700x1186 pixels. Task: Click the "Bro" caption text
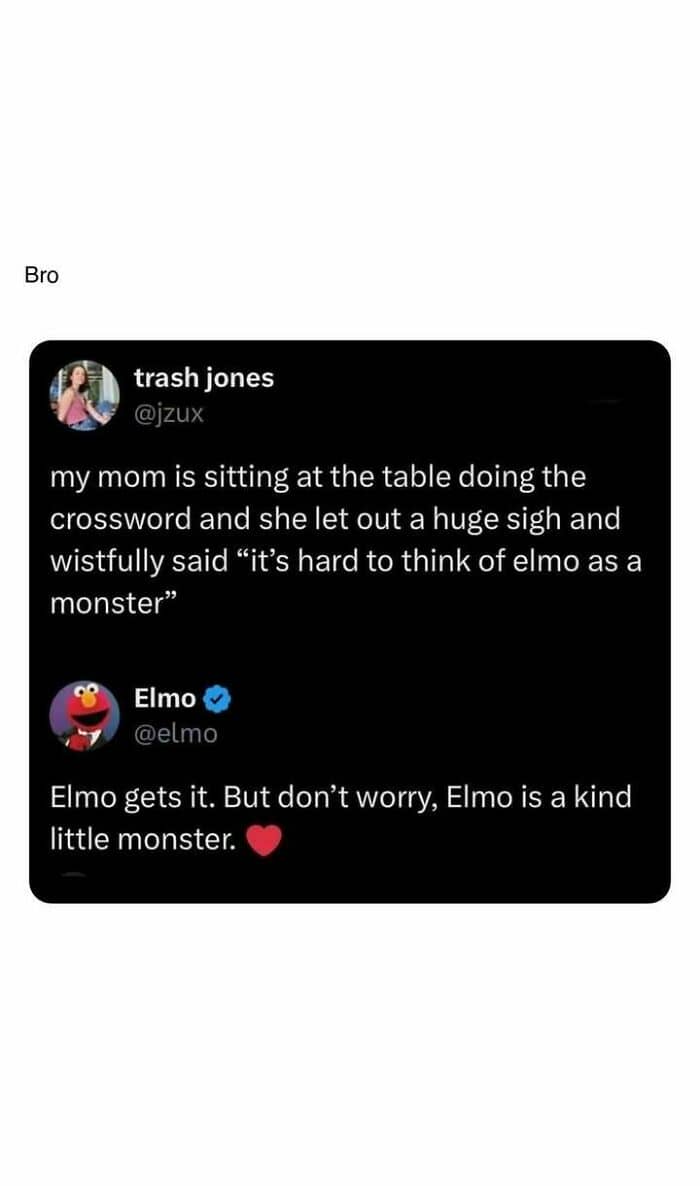42,276
